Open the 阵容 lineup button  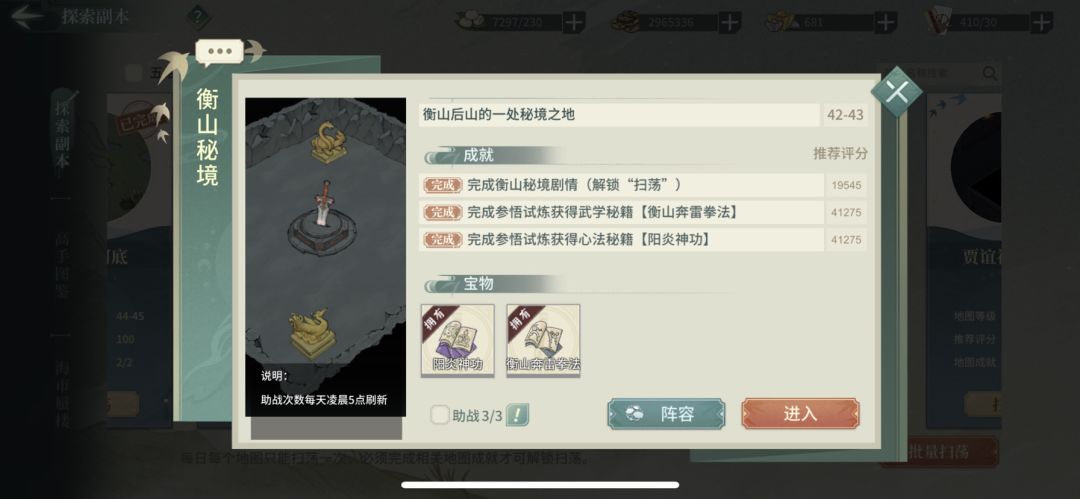[x=666, y=414]
